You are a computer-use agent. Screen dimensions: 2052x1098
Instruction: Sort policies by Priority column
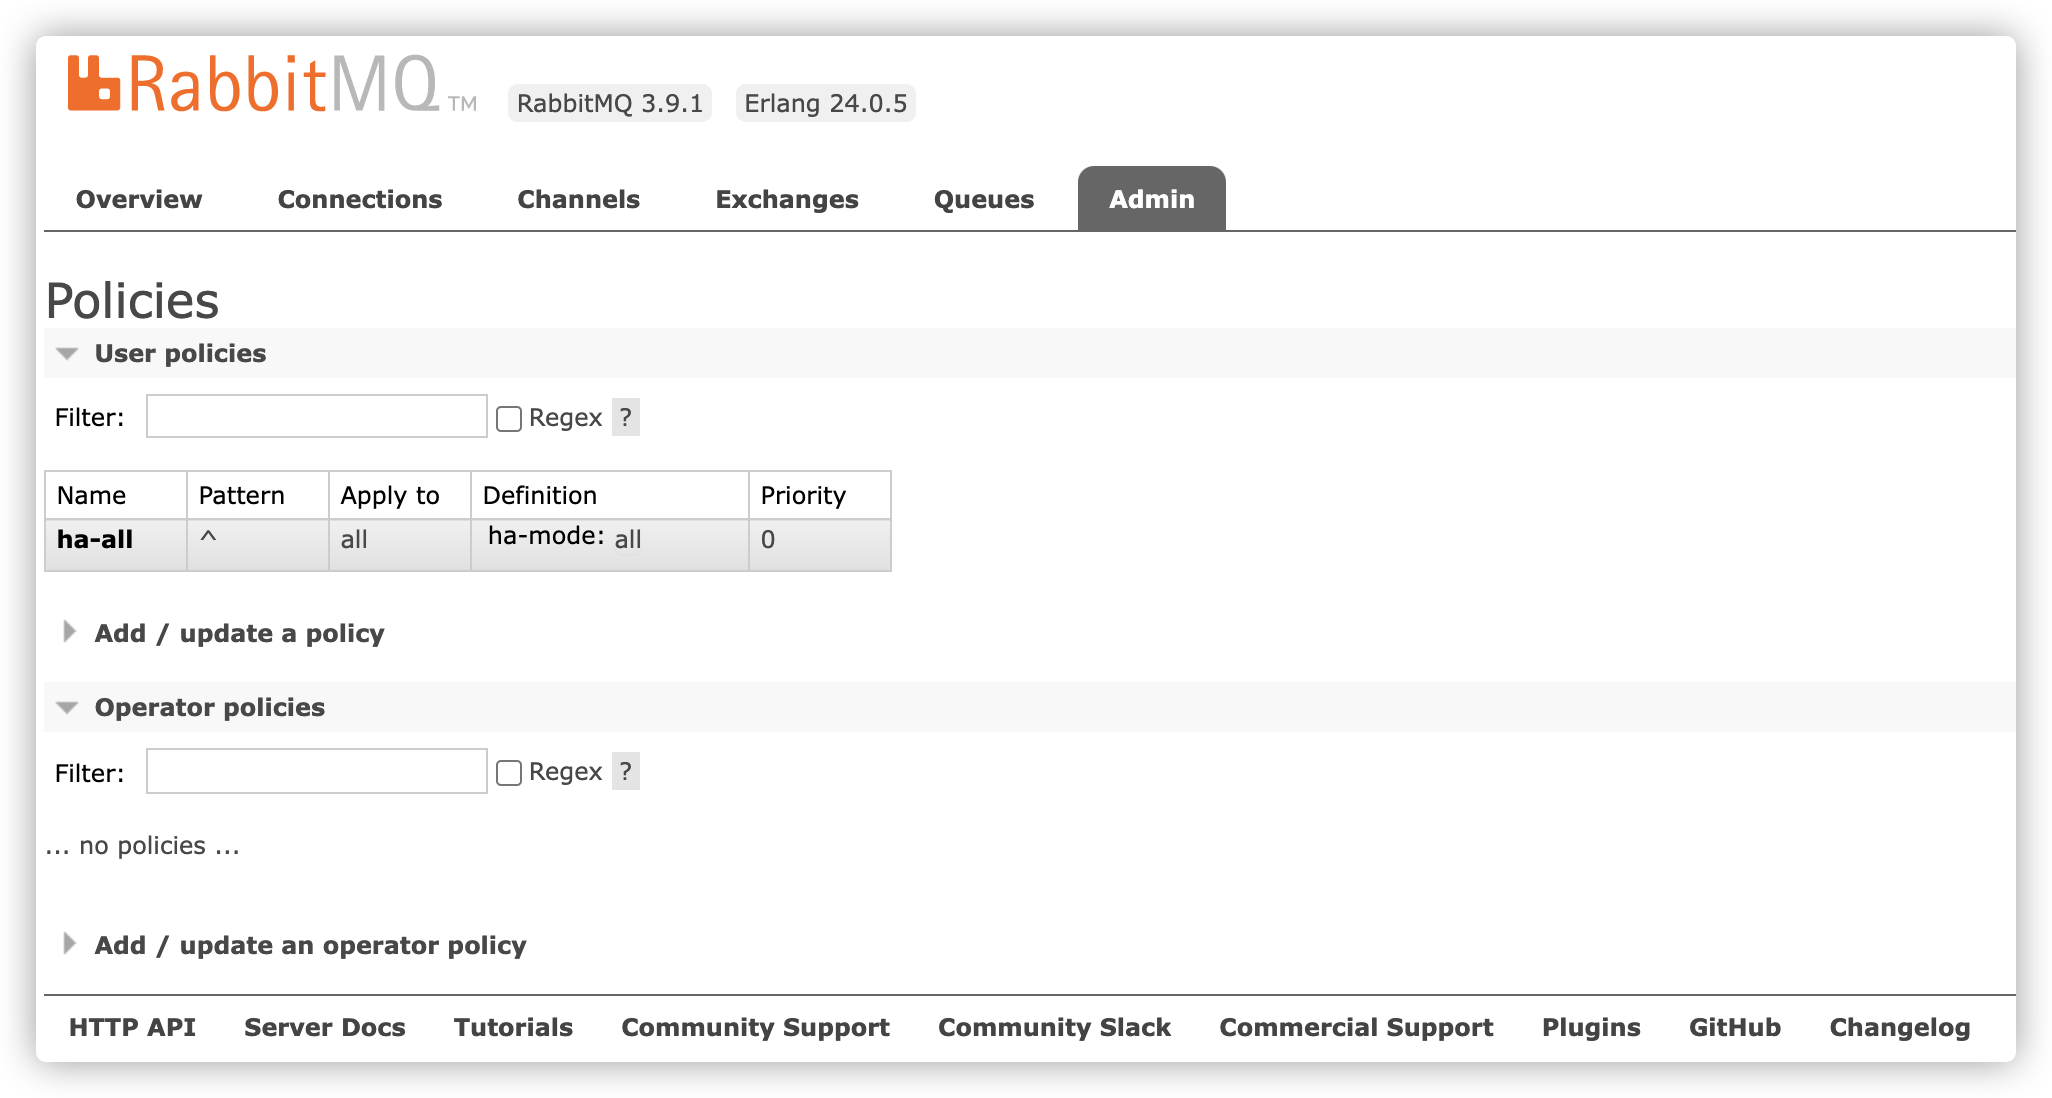tap(803, 495)
